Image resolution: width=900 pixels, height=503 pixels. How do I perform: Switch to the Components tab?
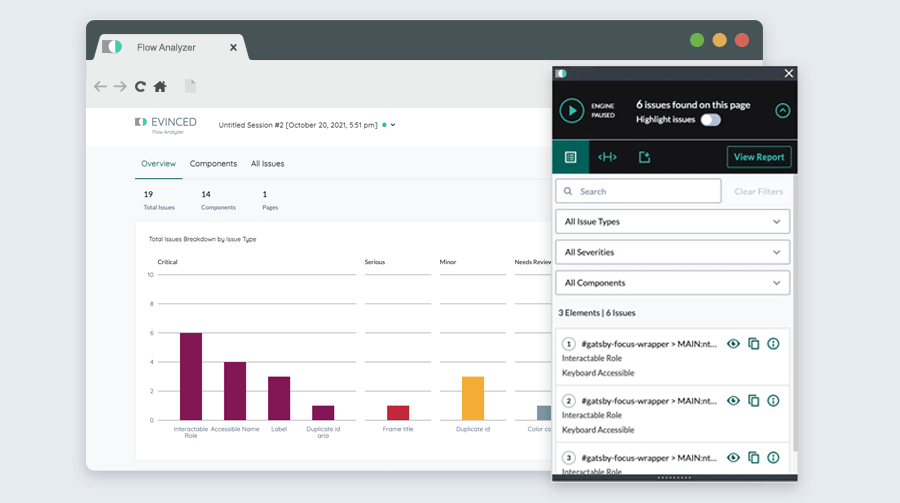(x=213, y=164)
